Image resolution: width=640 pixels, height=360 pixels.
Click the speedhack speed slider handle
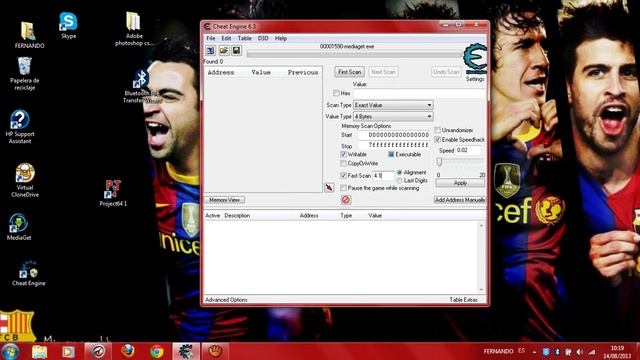click(439, 162)
